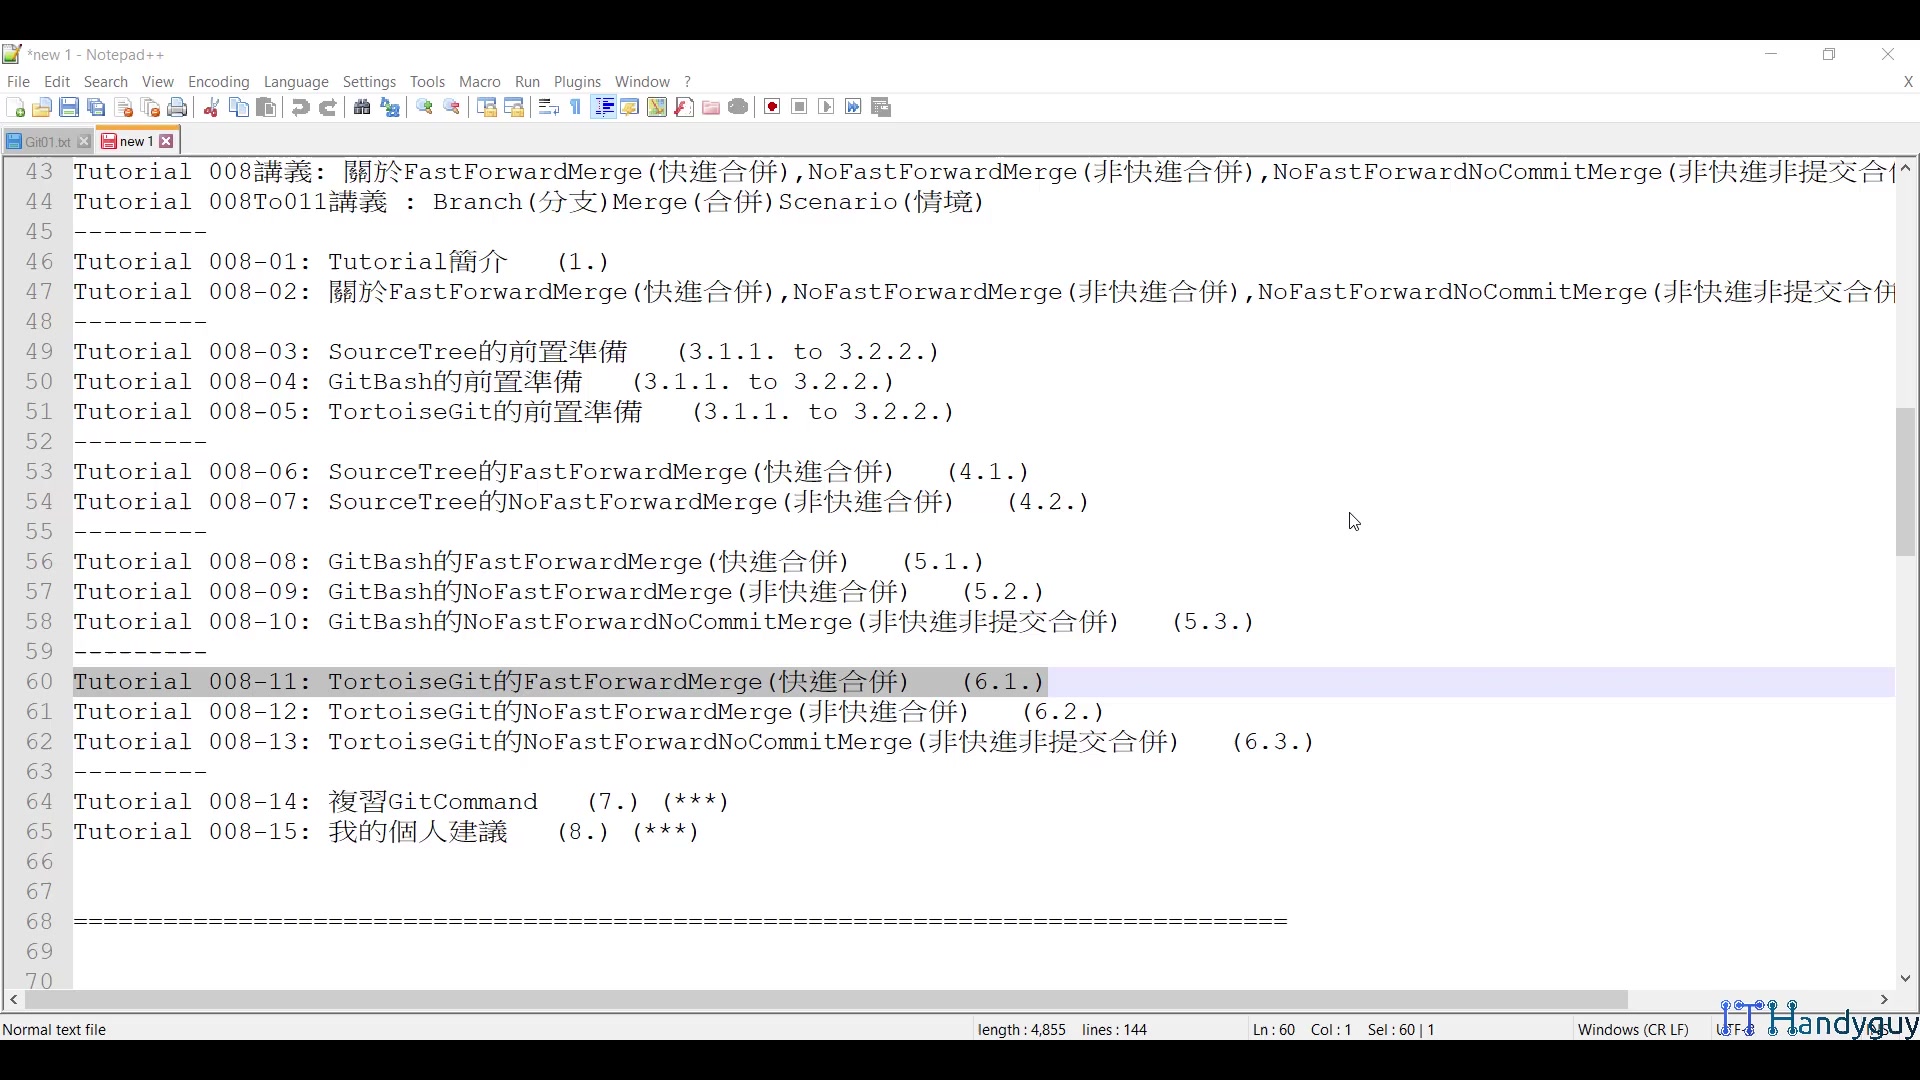Open the Macro menu
This screenshot has height=1080, width=1920.
pos(479,82)
